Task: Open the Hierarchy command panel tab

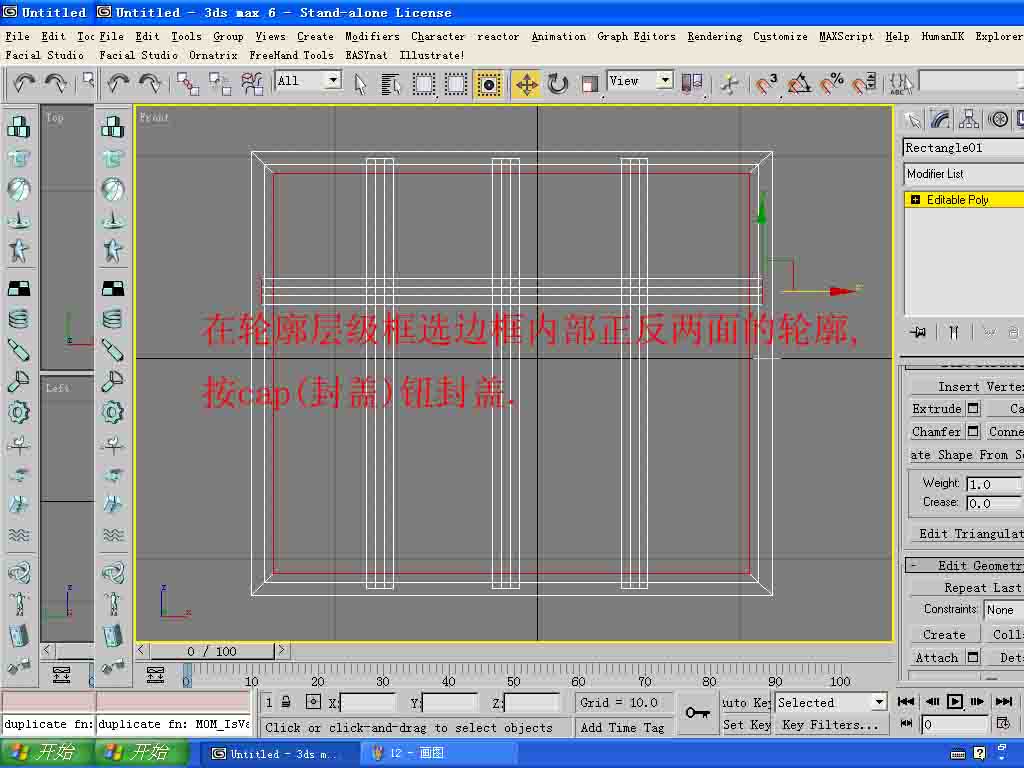Action: 969,120
